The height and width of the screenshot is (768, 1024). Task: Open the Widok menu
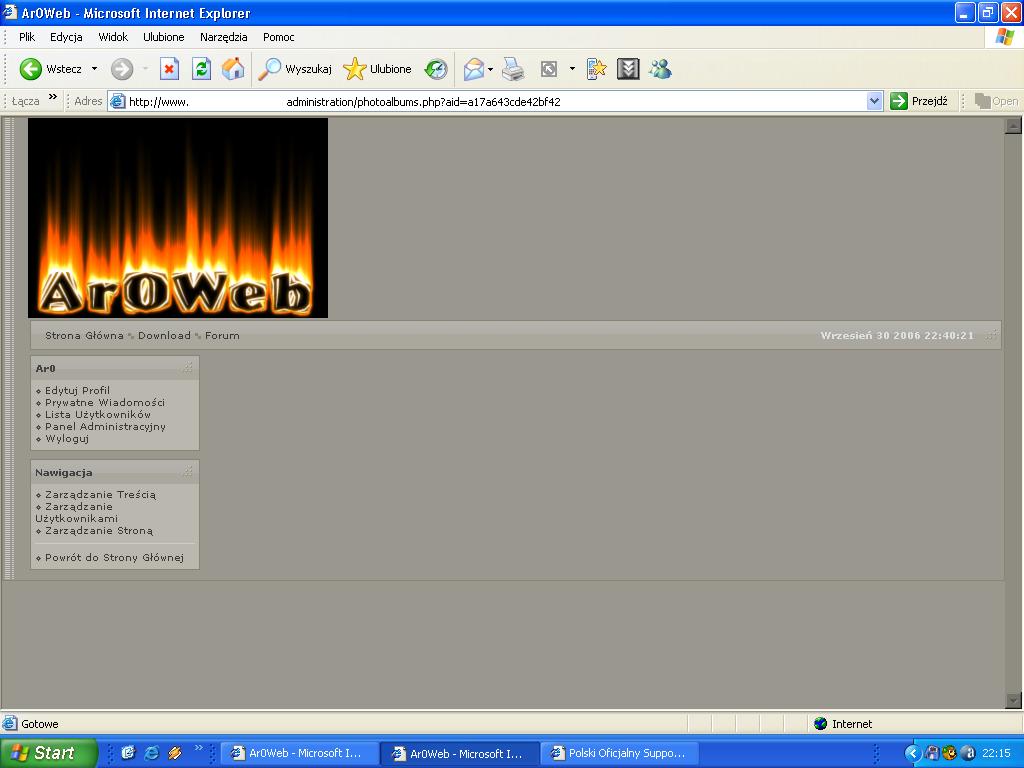[113, 37]
